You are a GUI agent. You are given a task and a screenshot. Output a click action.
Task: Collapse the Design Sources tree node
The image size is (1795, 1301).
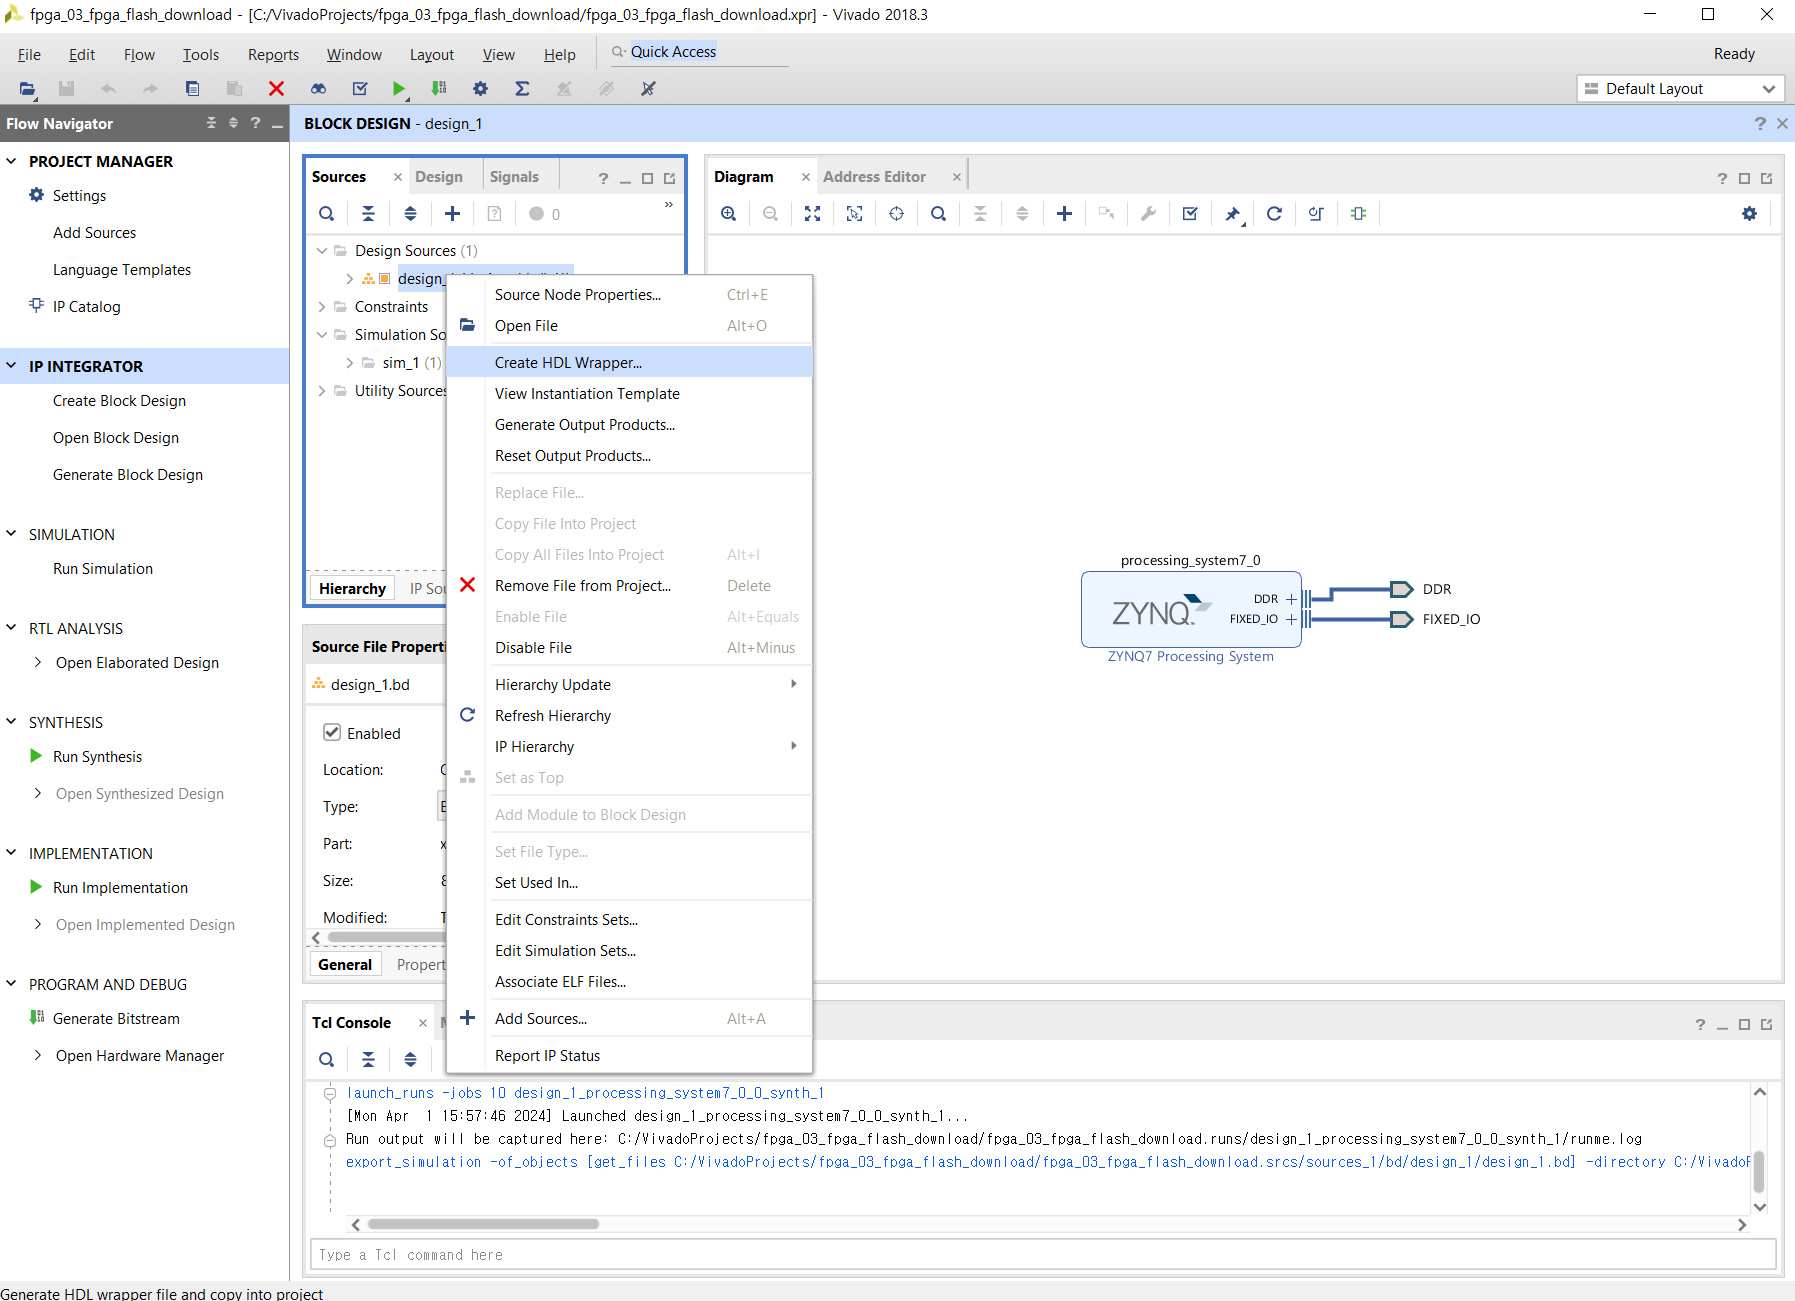[322, 251]
